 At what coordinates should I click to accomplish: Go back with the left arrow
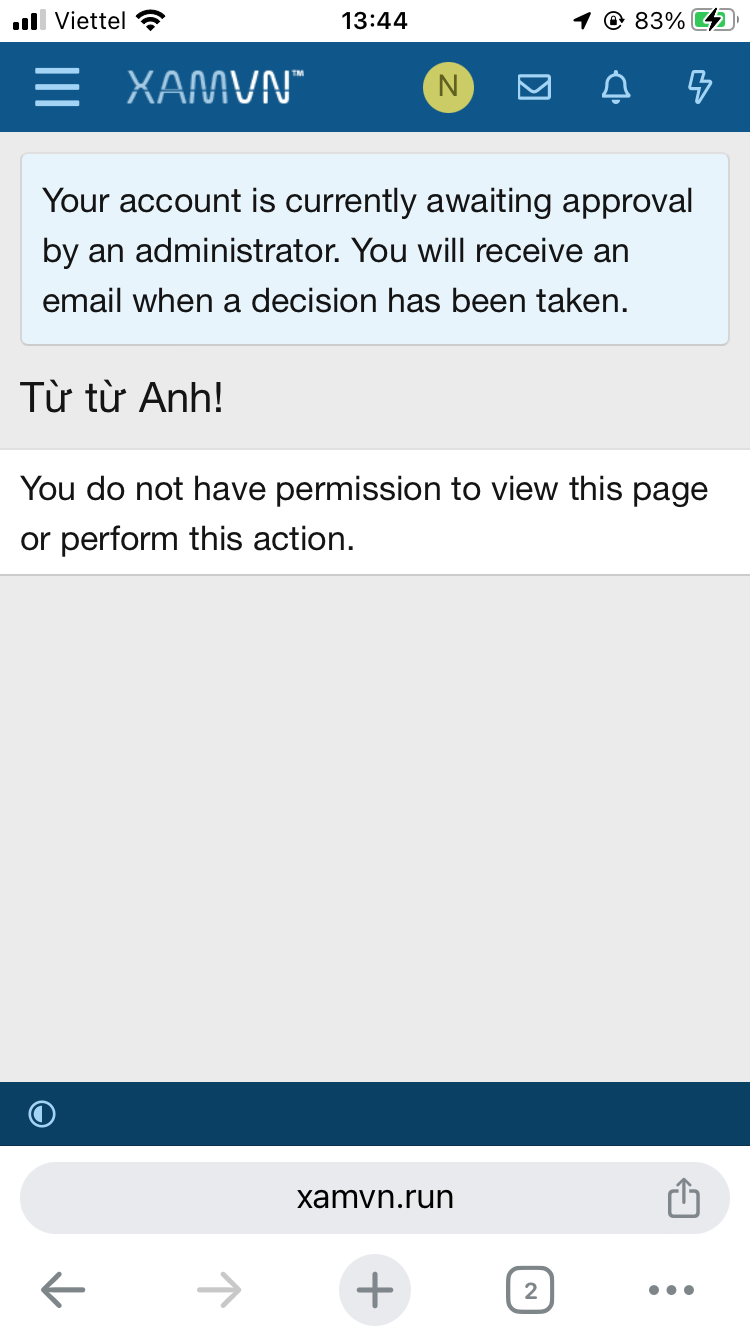63,1290
